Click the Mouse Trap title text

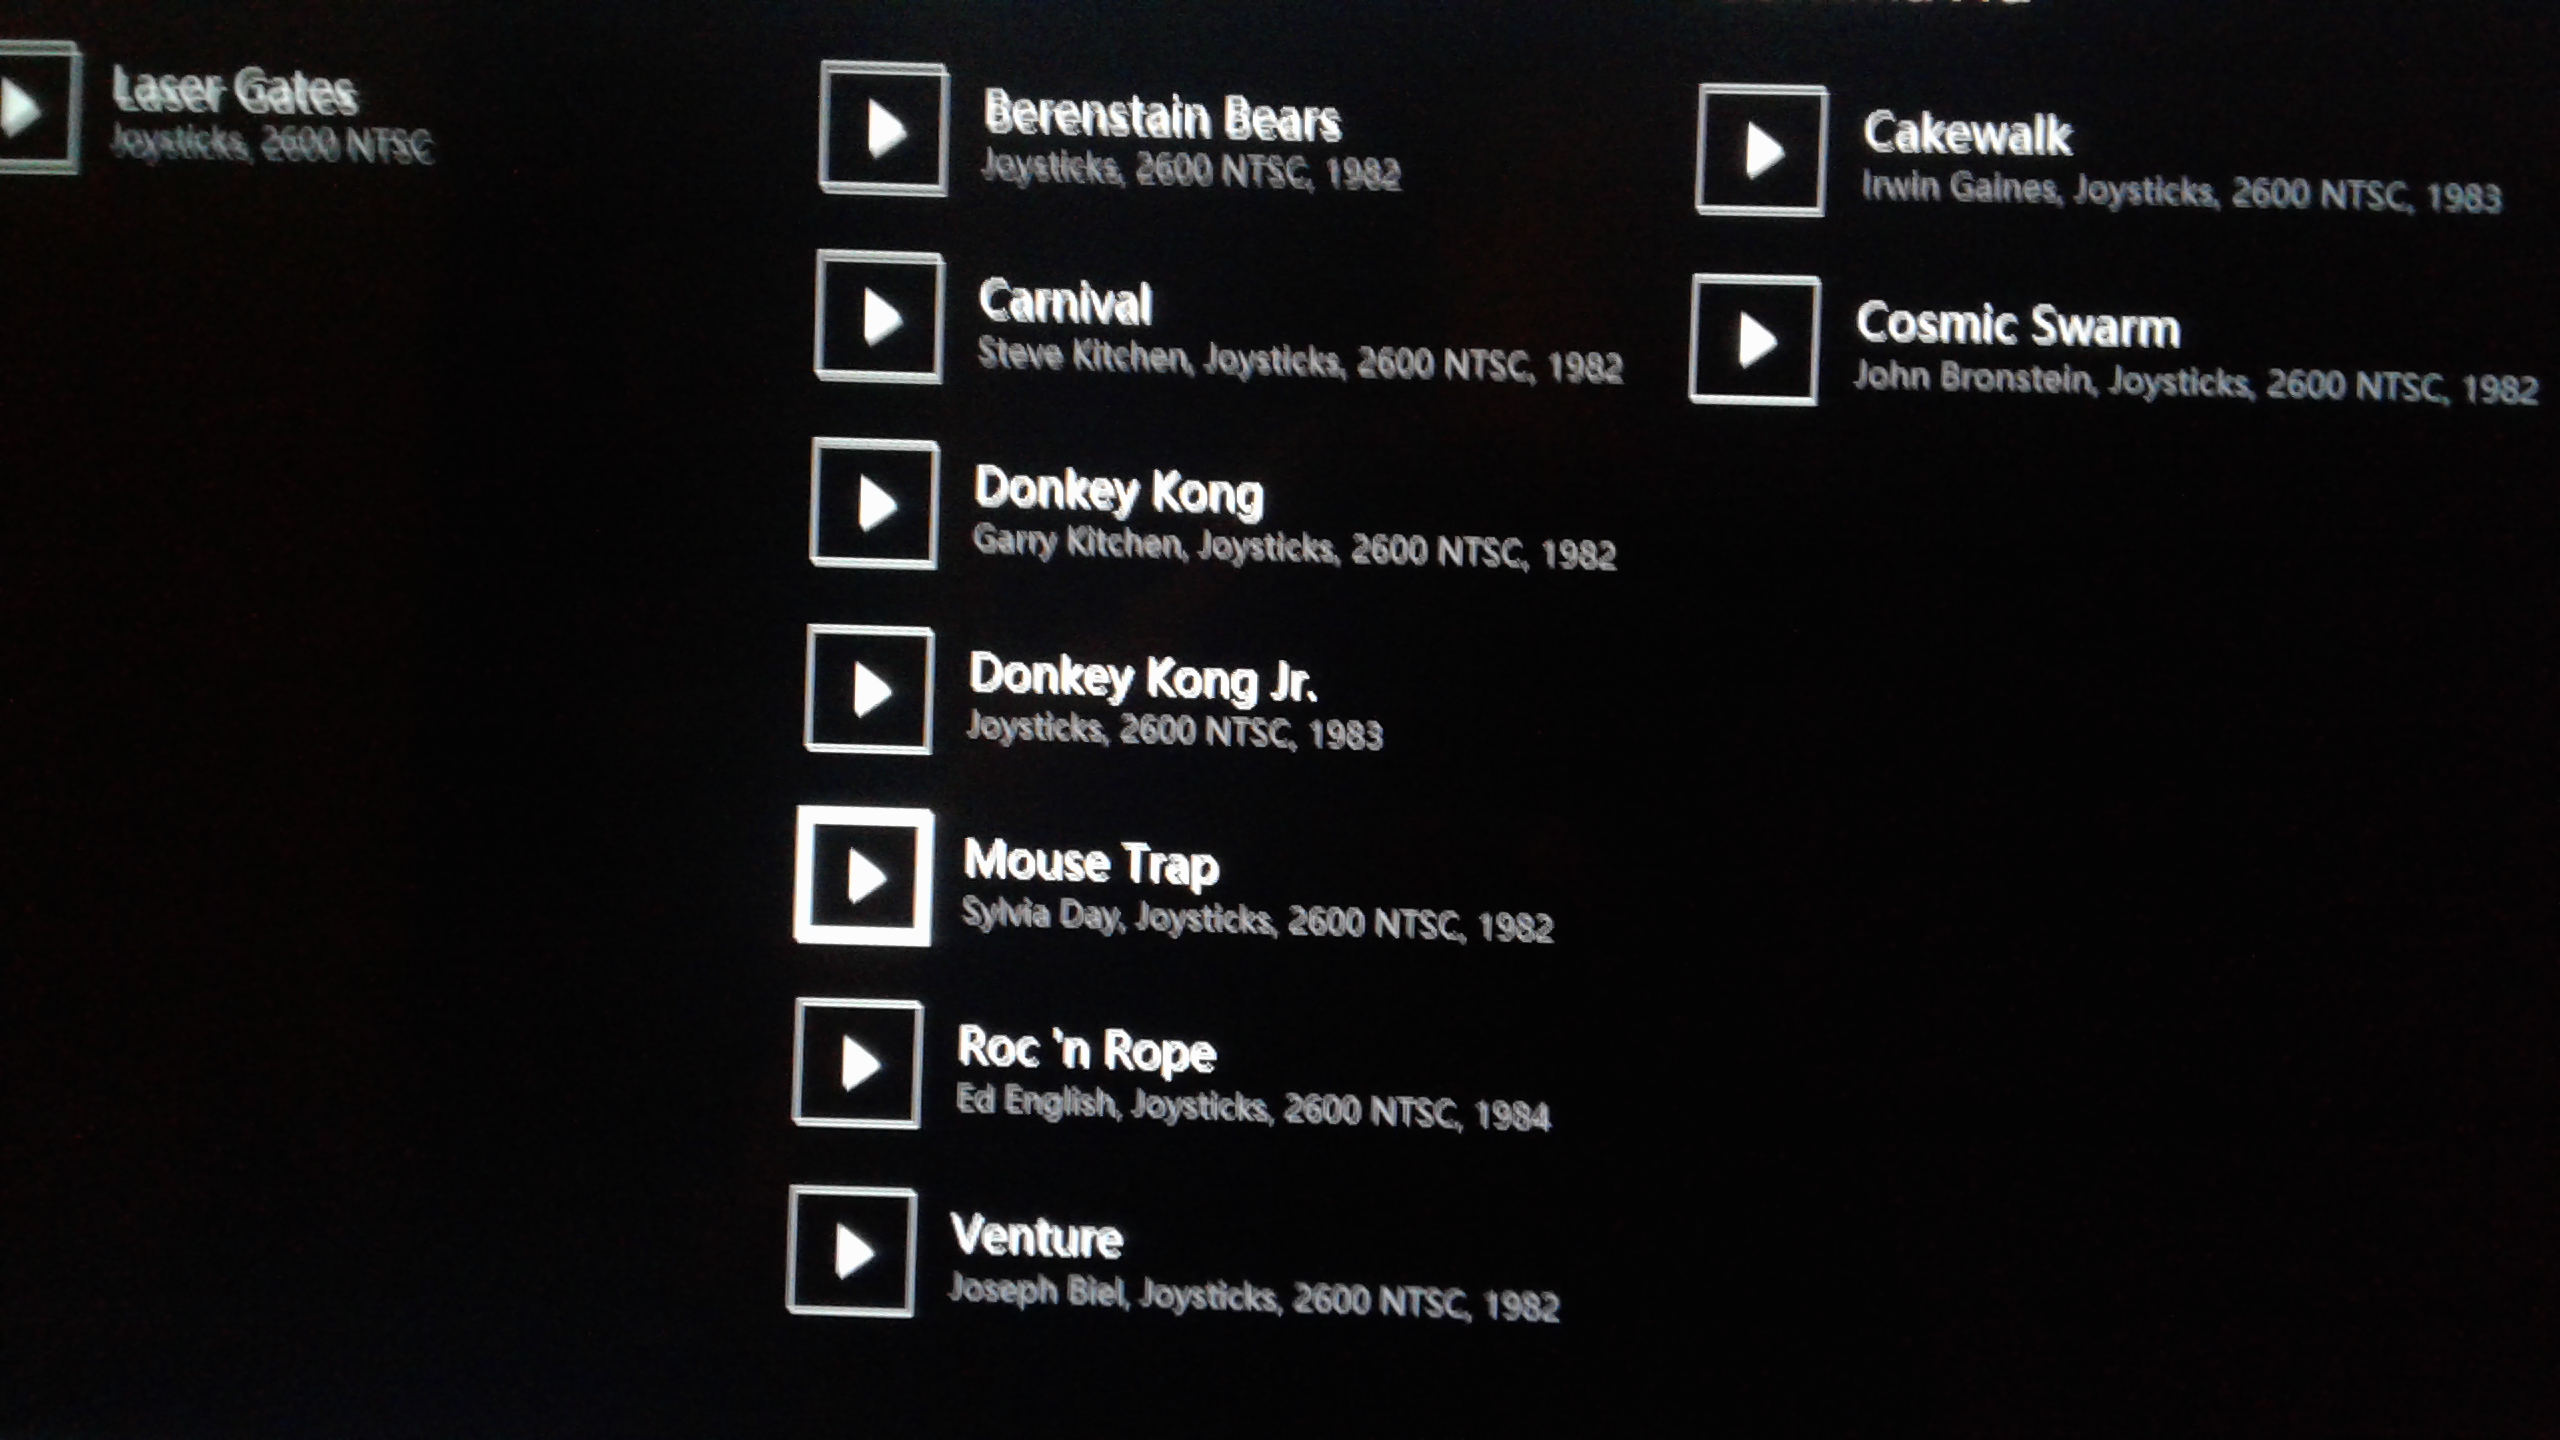1091,864
